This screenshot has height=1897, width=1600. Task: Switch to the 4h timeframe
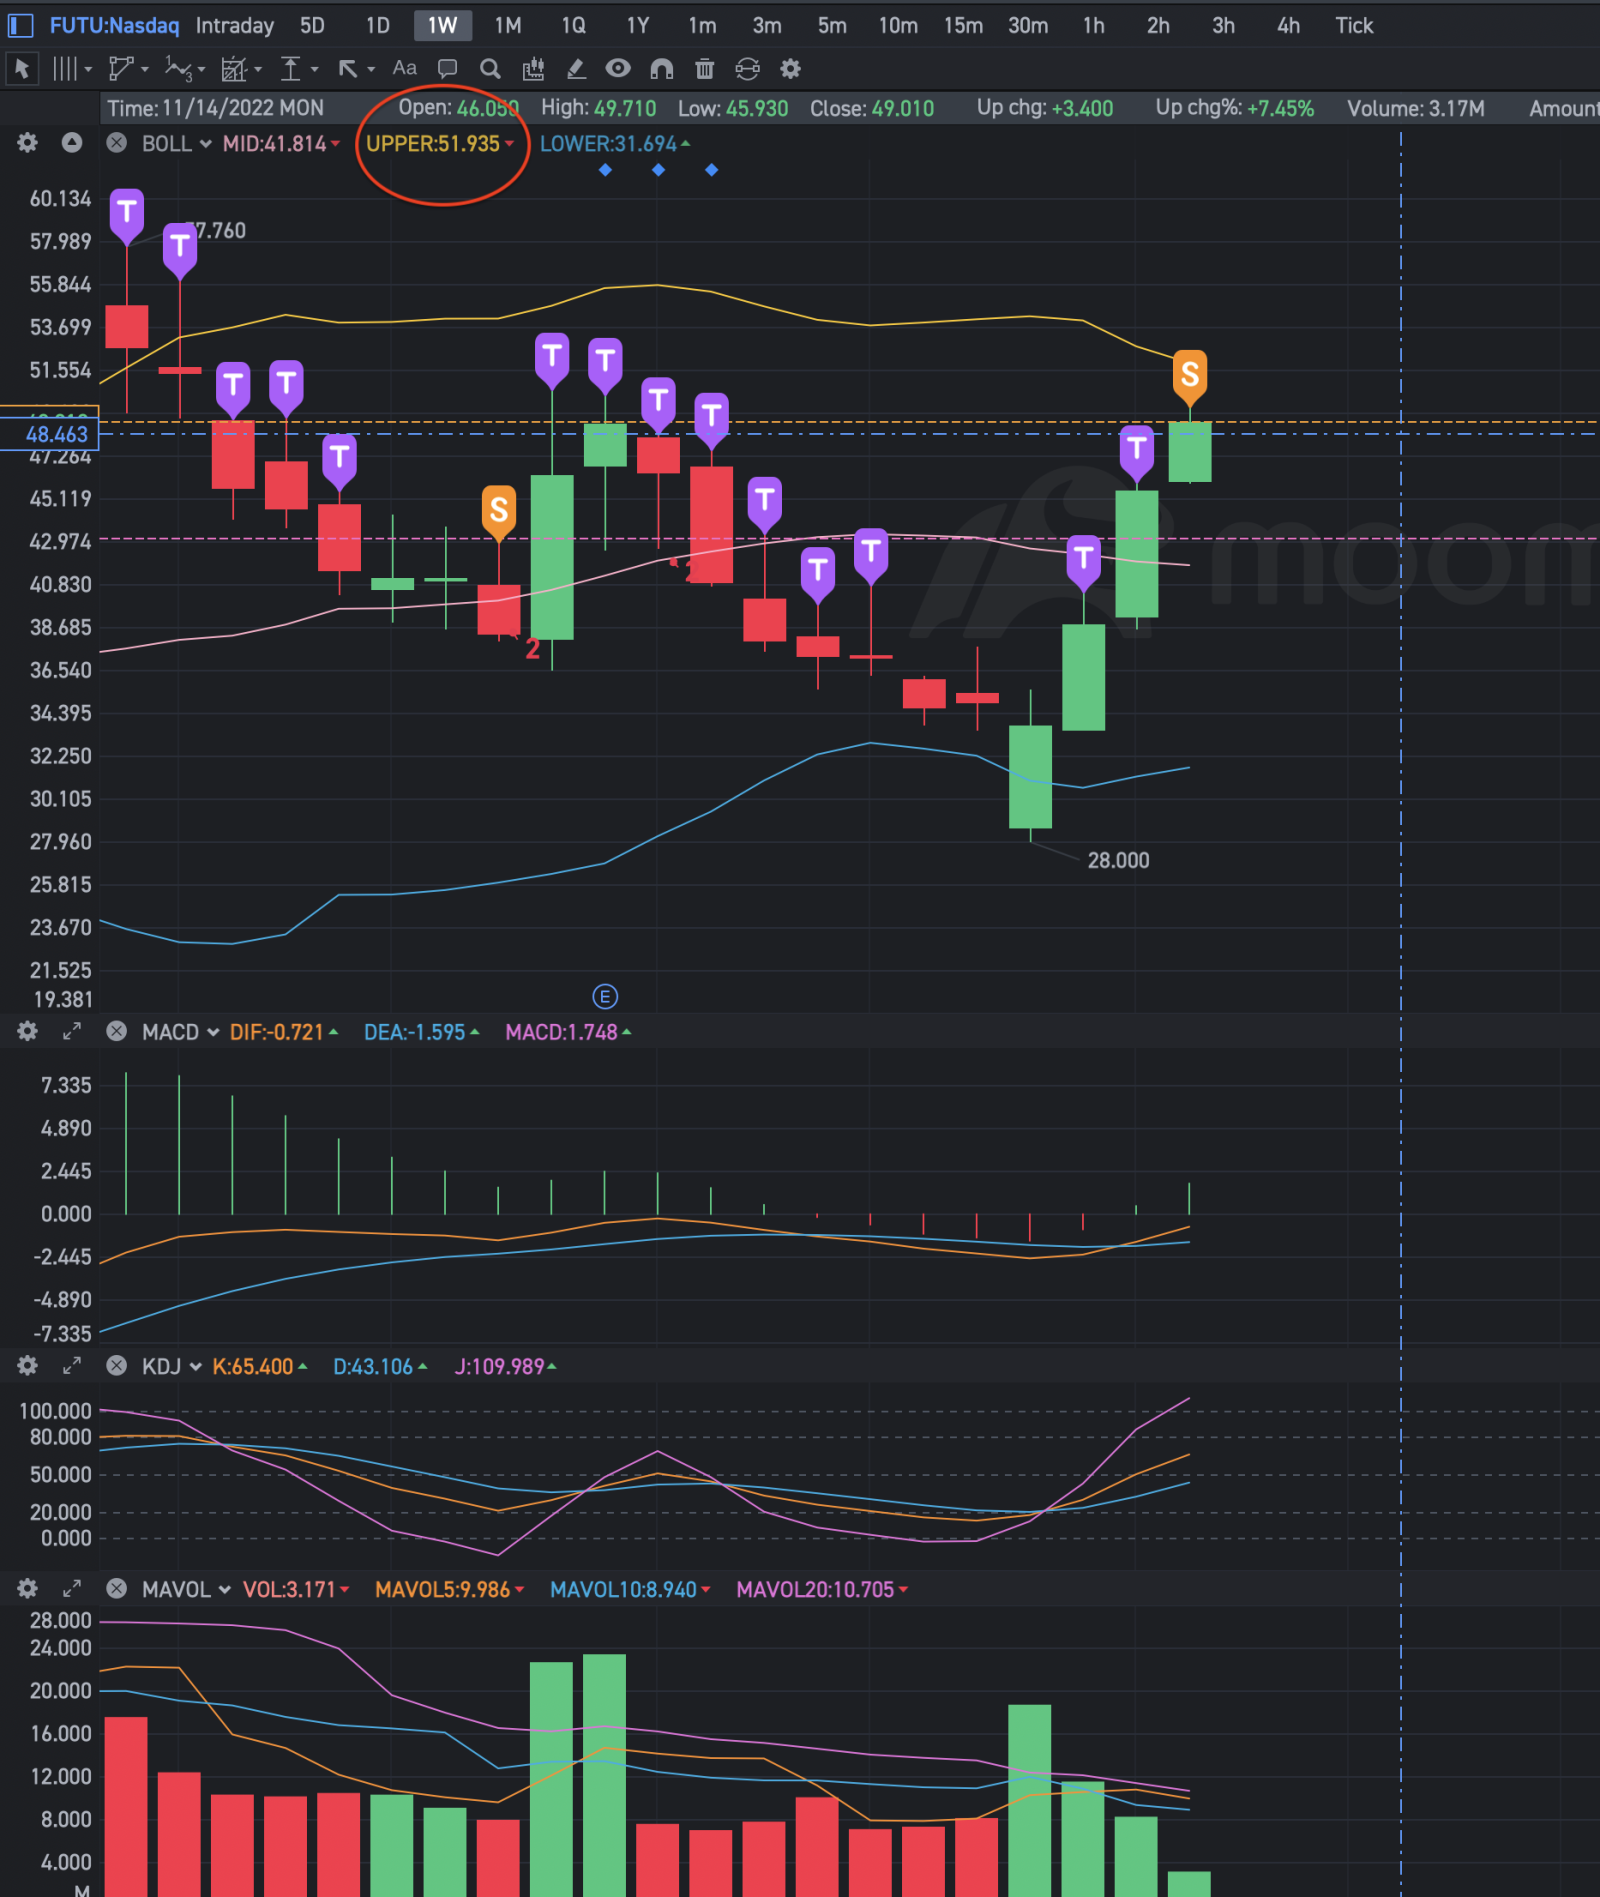coord(1288,26)
